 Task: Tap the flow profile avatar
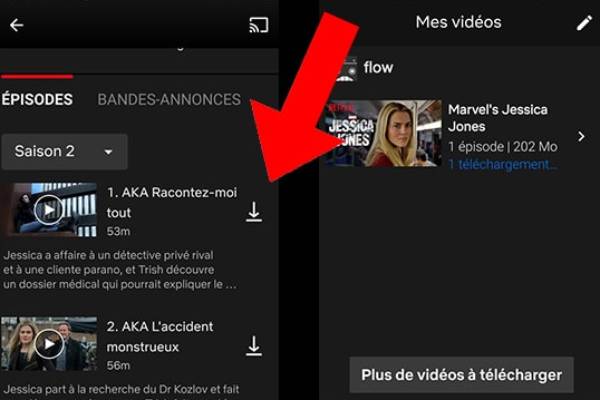(346, 69)
